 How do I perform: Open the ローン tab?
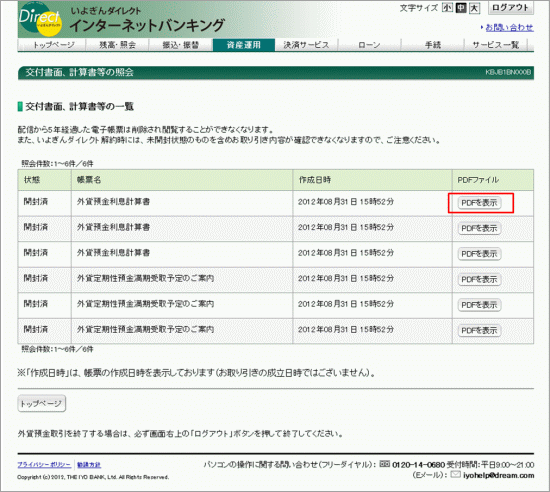point(370,45)
